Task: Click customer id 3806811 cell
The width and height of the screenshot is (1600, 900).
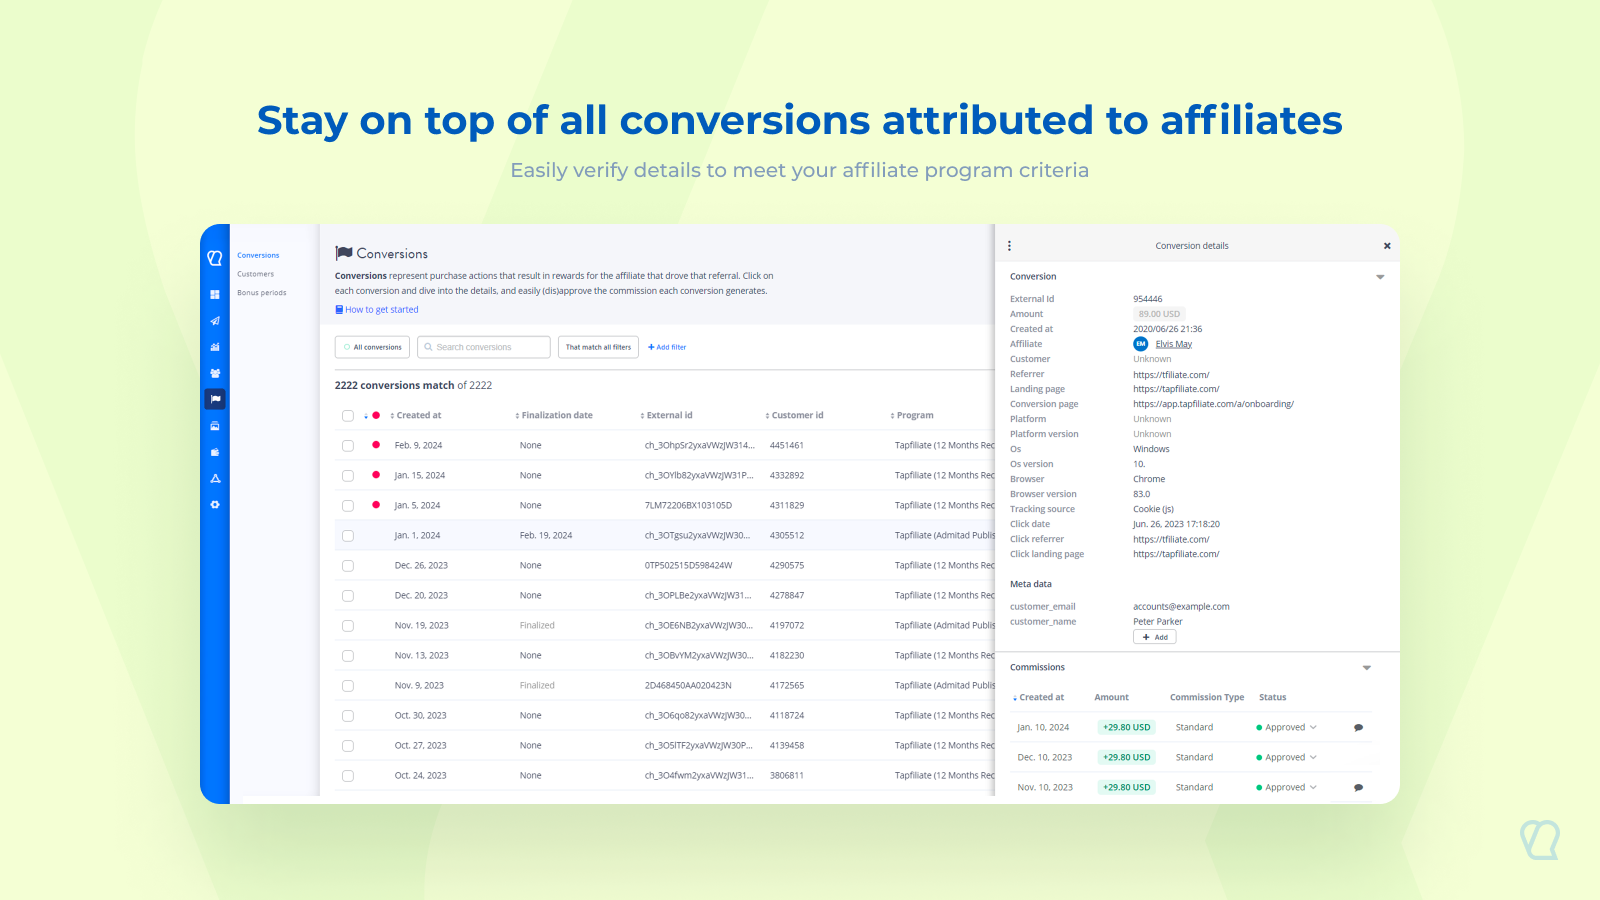Action: (x=787, y=776)
